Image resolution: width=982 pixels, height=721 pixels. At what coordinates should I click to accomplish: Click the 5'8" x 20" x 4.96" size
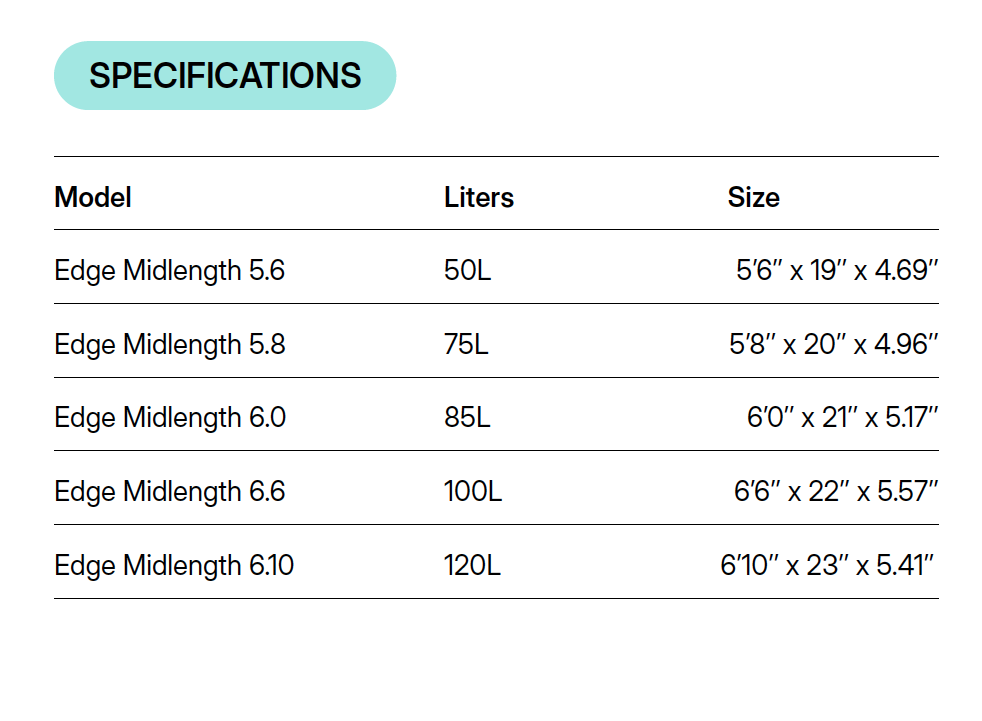click(x=833, y=344)
